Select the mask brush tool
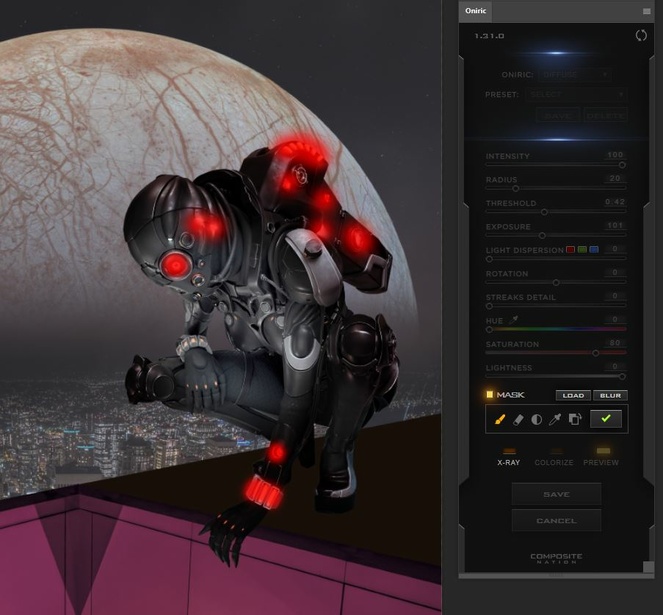Screen dimensions: 663x615 498,420
